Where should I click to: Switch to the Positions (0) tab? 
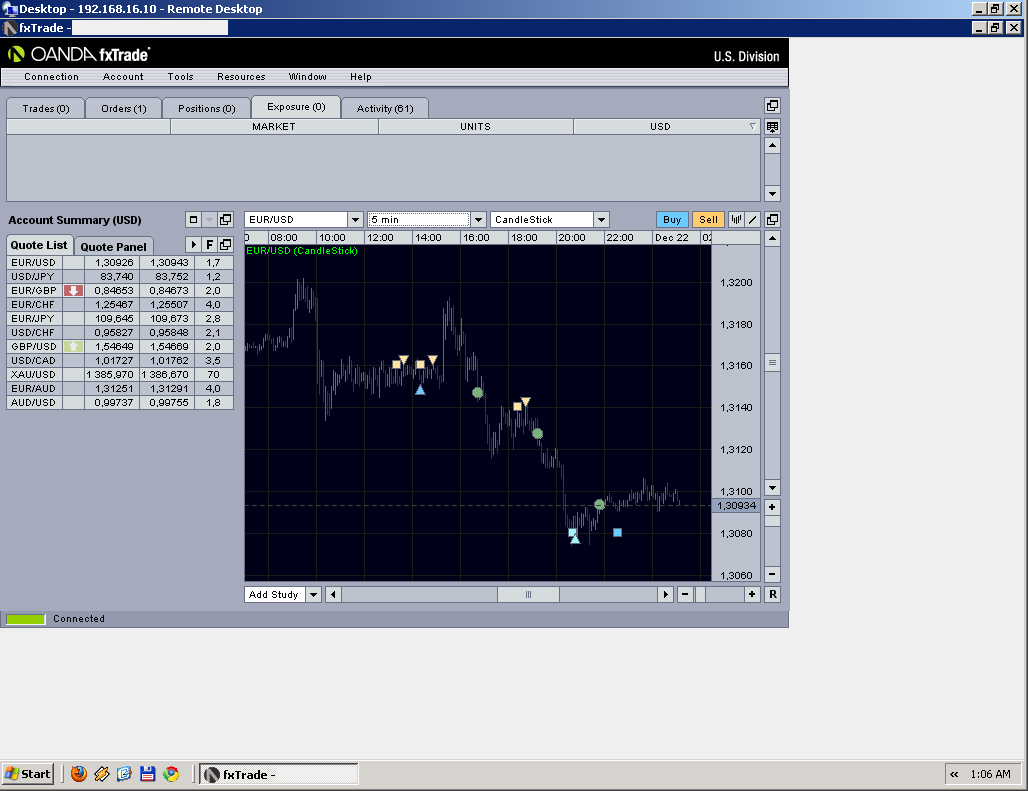click(207, 108)
